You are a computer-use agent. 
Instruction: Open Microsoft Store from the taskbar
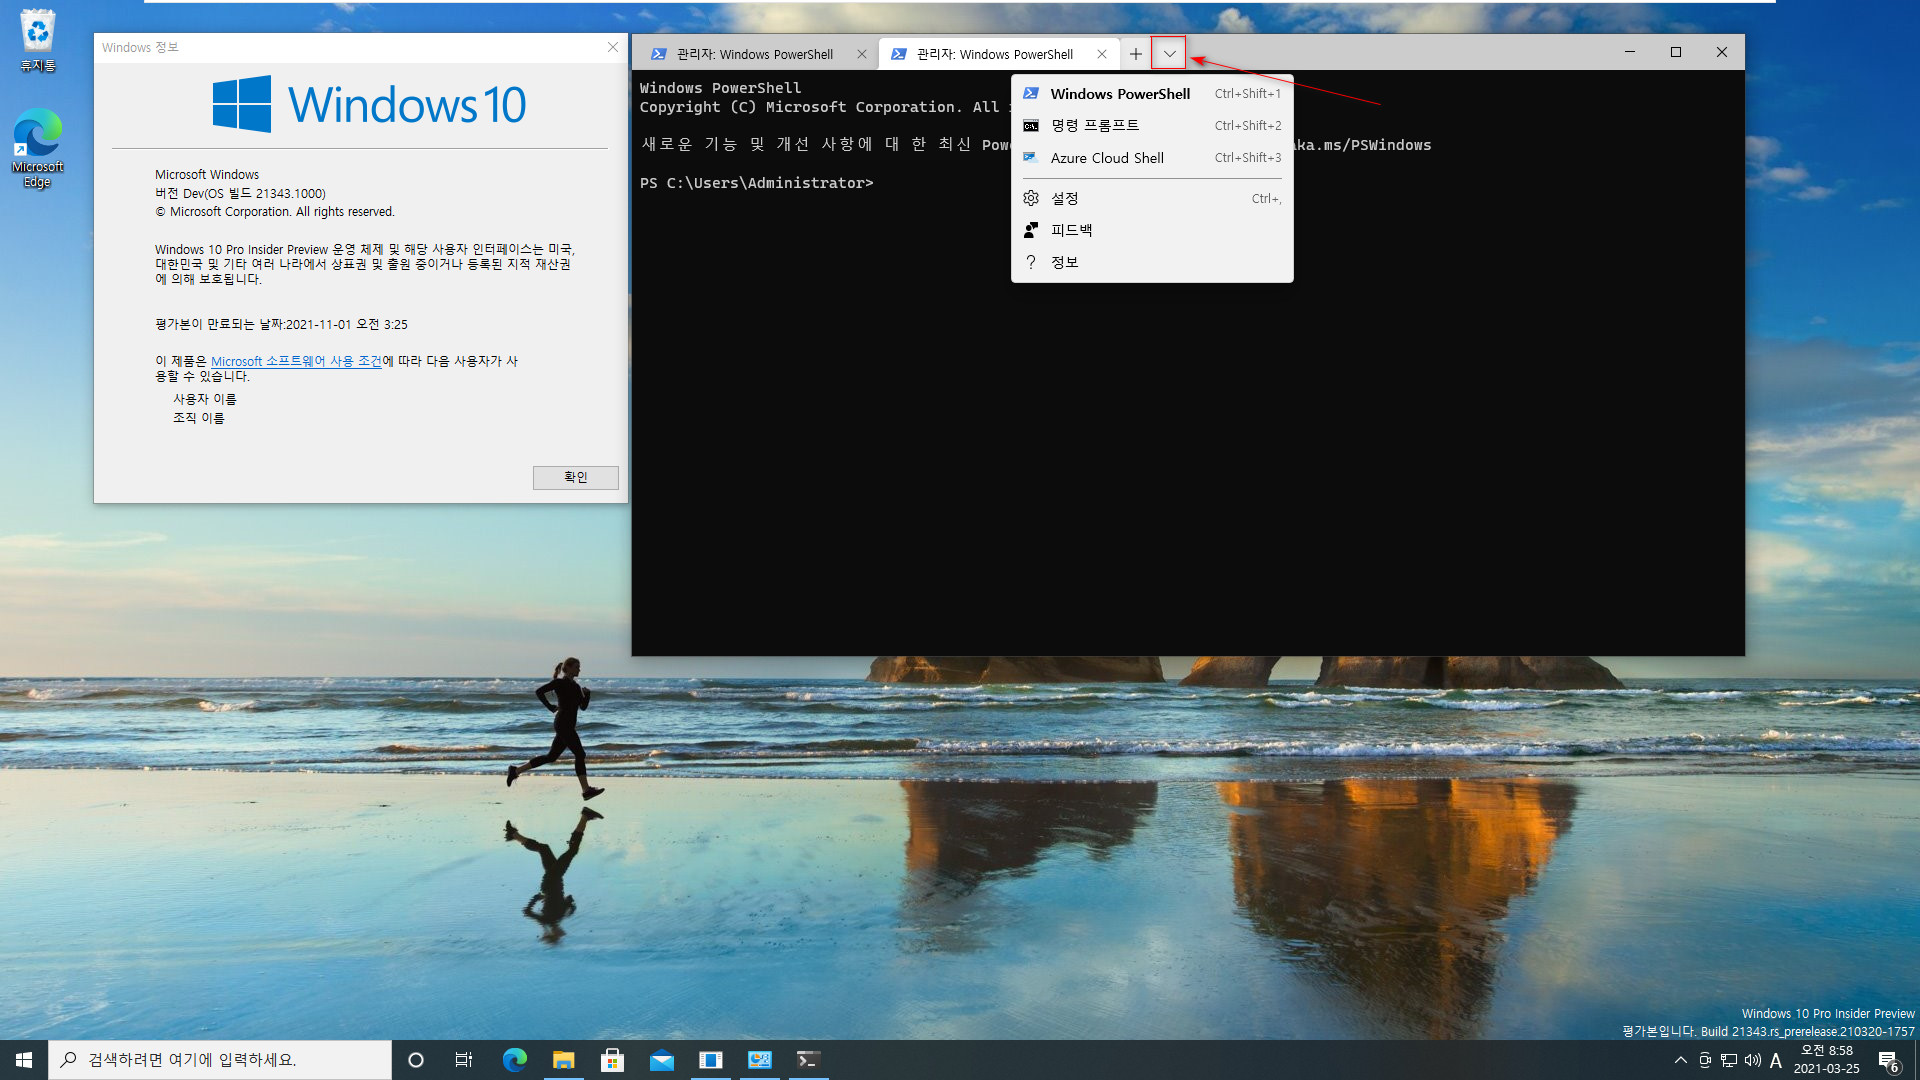613,1060
